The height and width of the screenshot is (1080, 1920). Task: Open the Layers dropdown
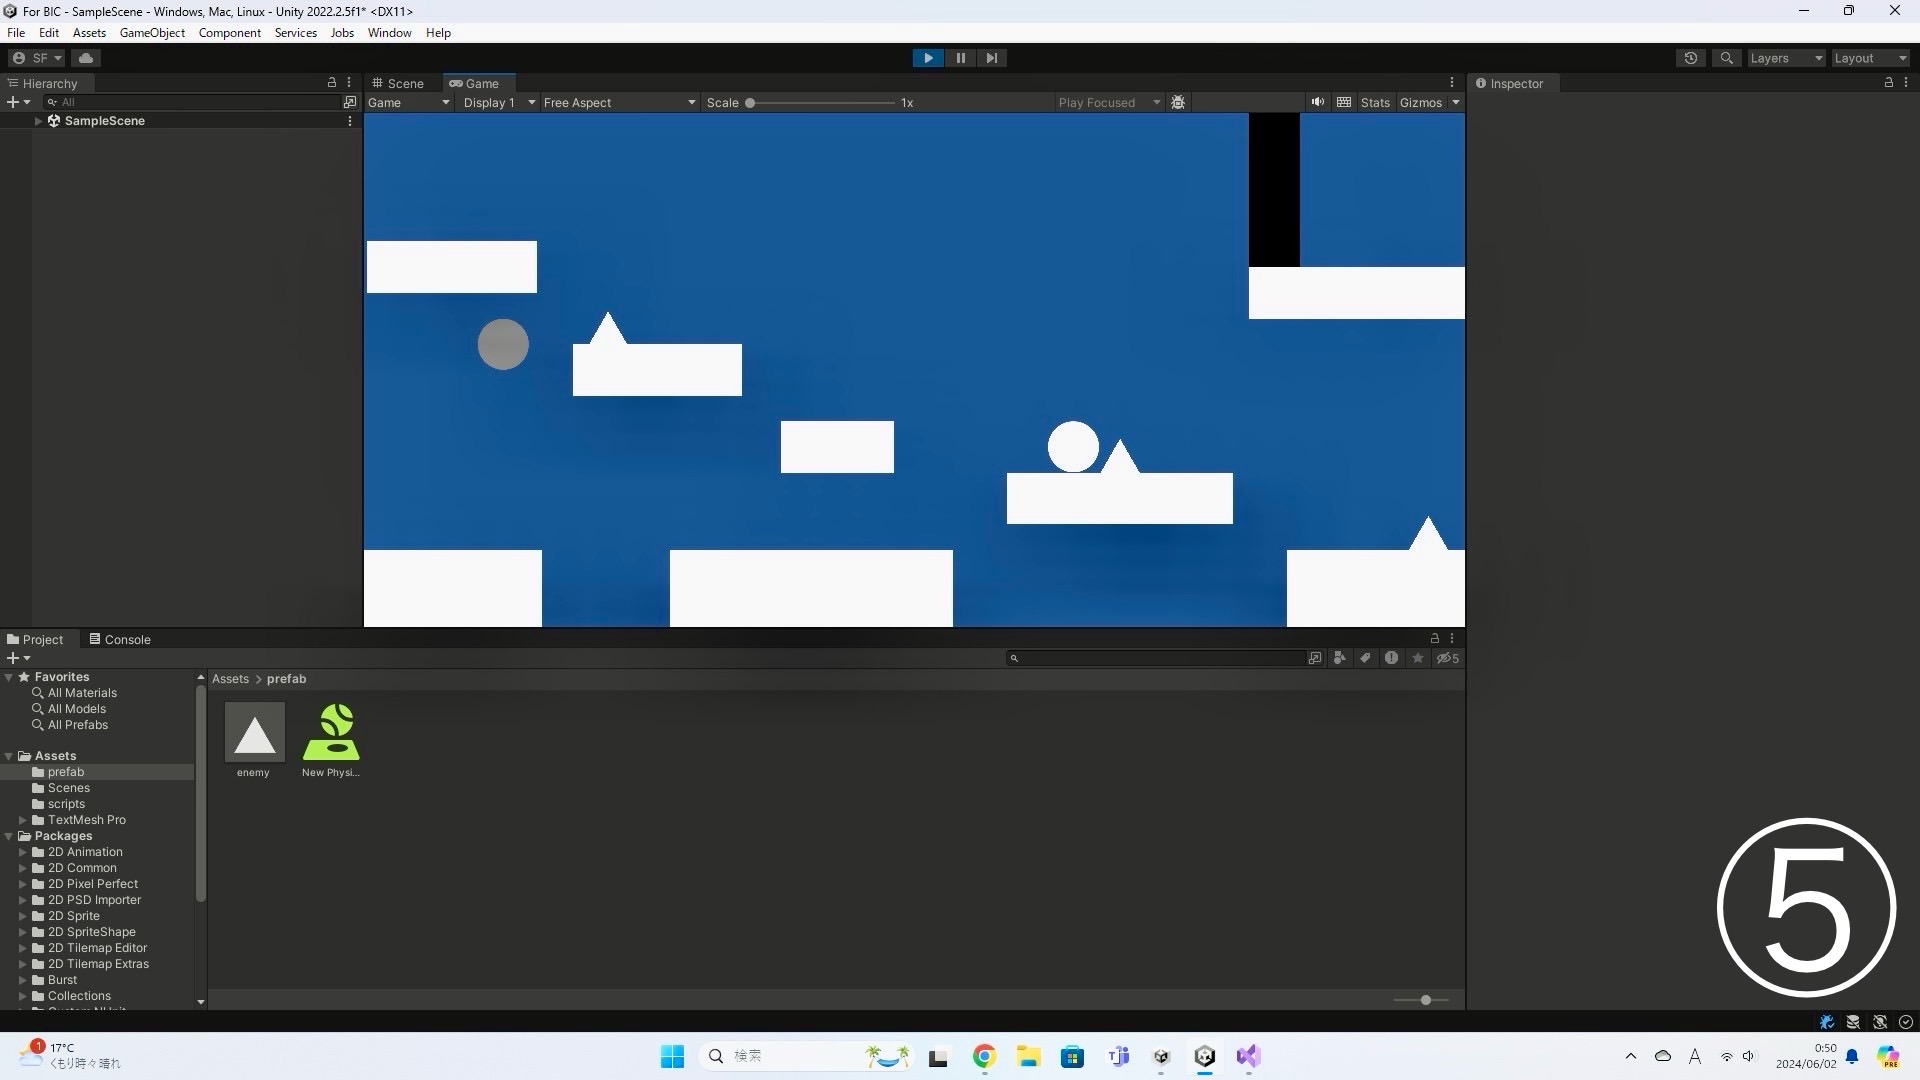tap(1786, 58)
